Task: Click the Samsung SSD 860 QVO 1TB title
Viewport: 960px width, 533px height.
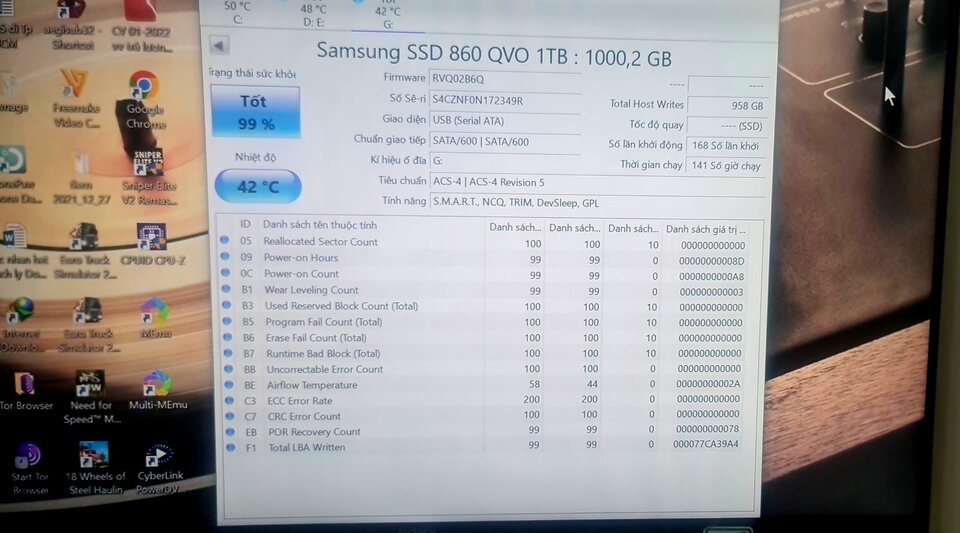Action: click(x=493, y=55)
